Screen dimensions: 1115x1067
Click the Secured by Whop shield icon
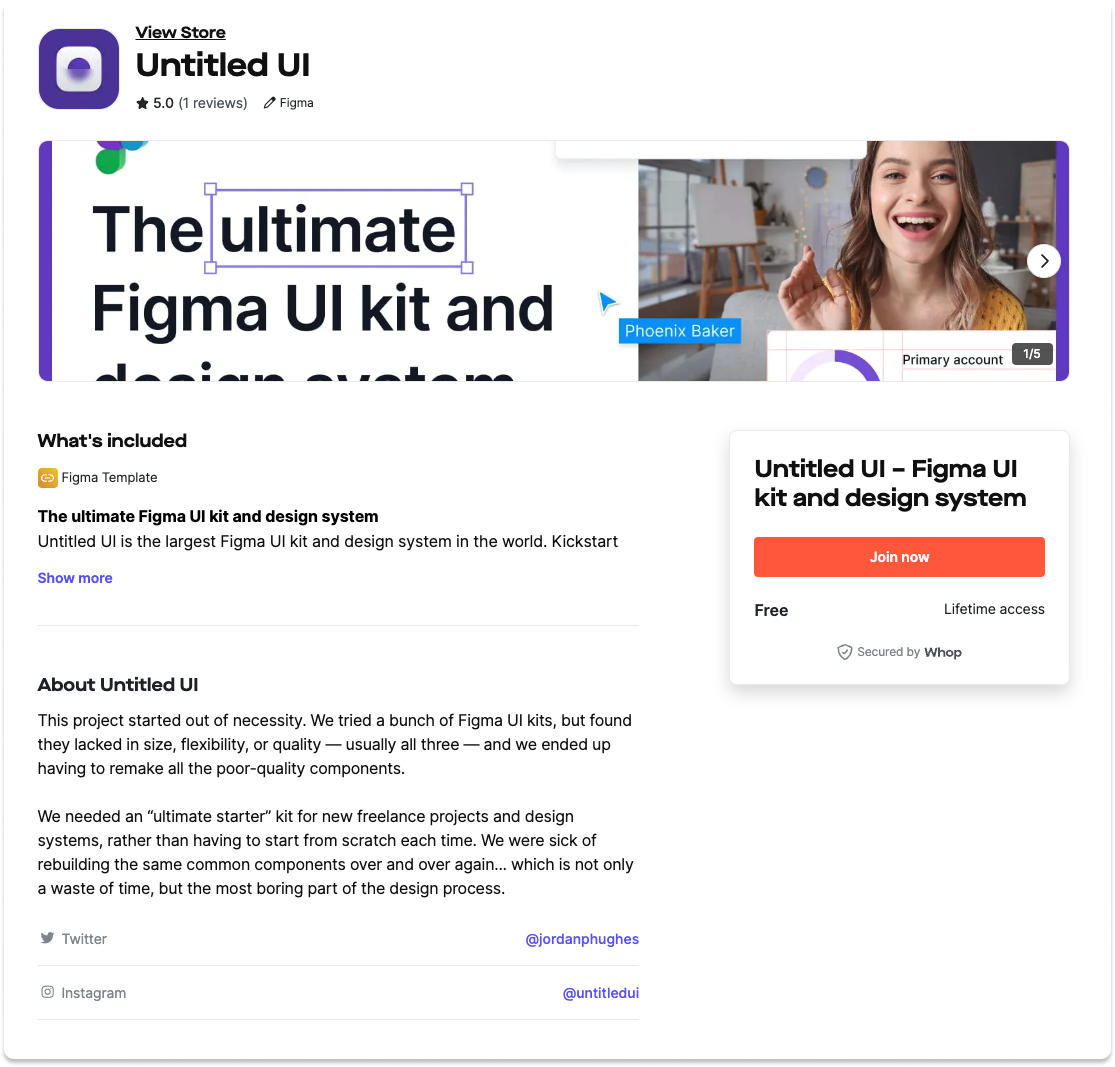tap(844, 652)
